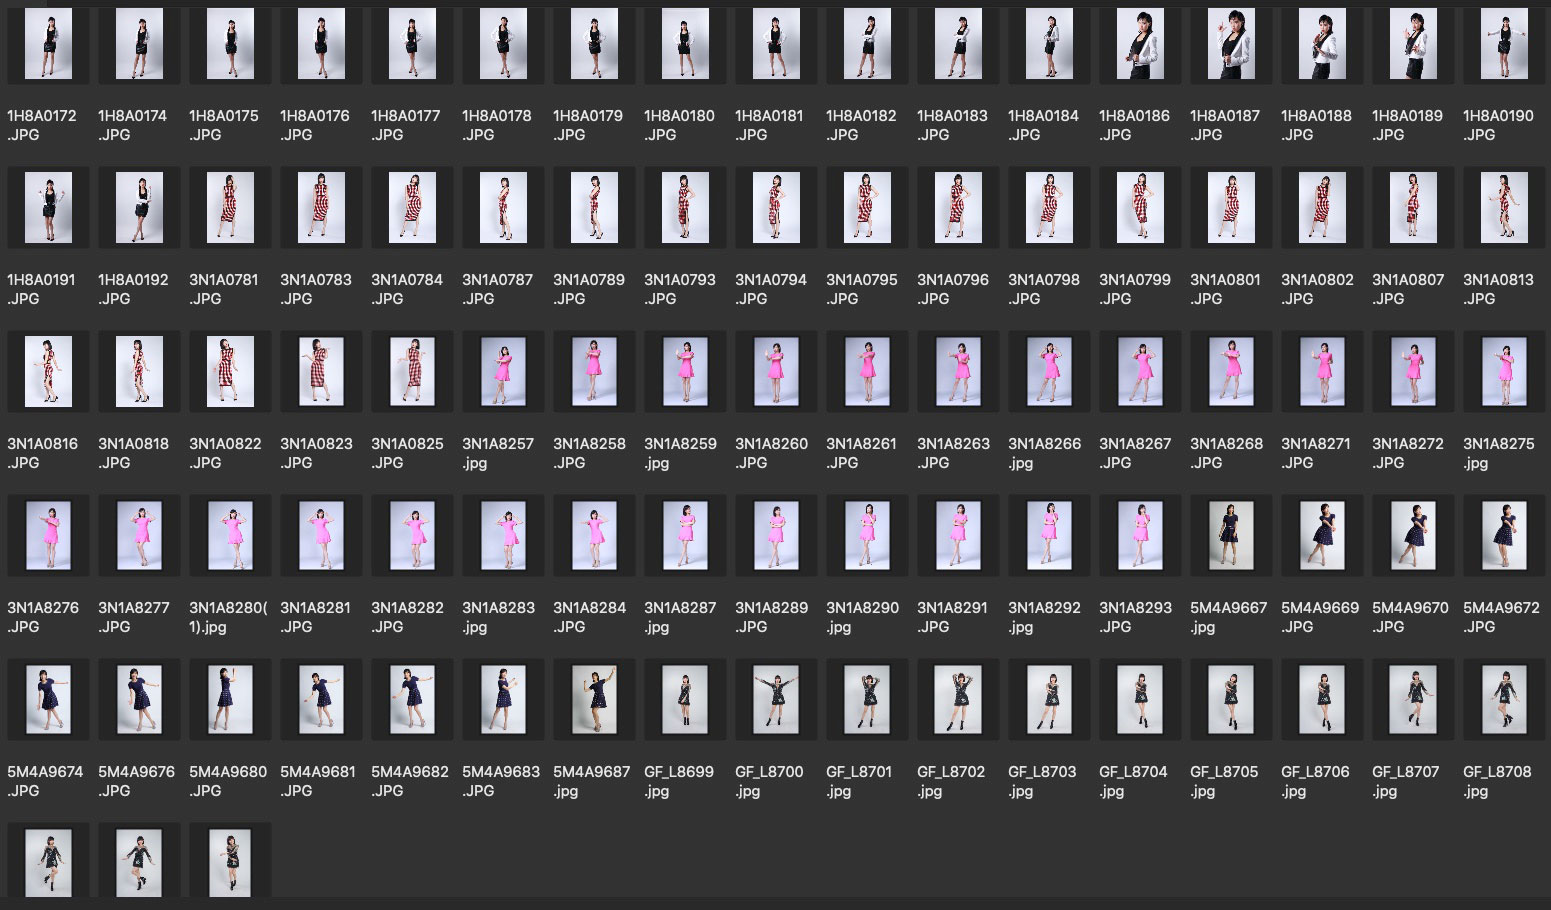Click the file name 1H8A0192.JPG
The image size is (1551, 910).
point(133,289)
